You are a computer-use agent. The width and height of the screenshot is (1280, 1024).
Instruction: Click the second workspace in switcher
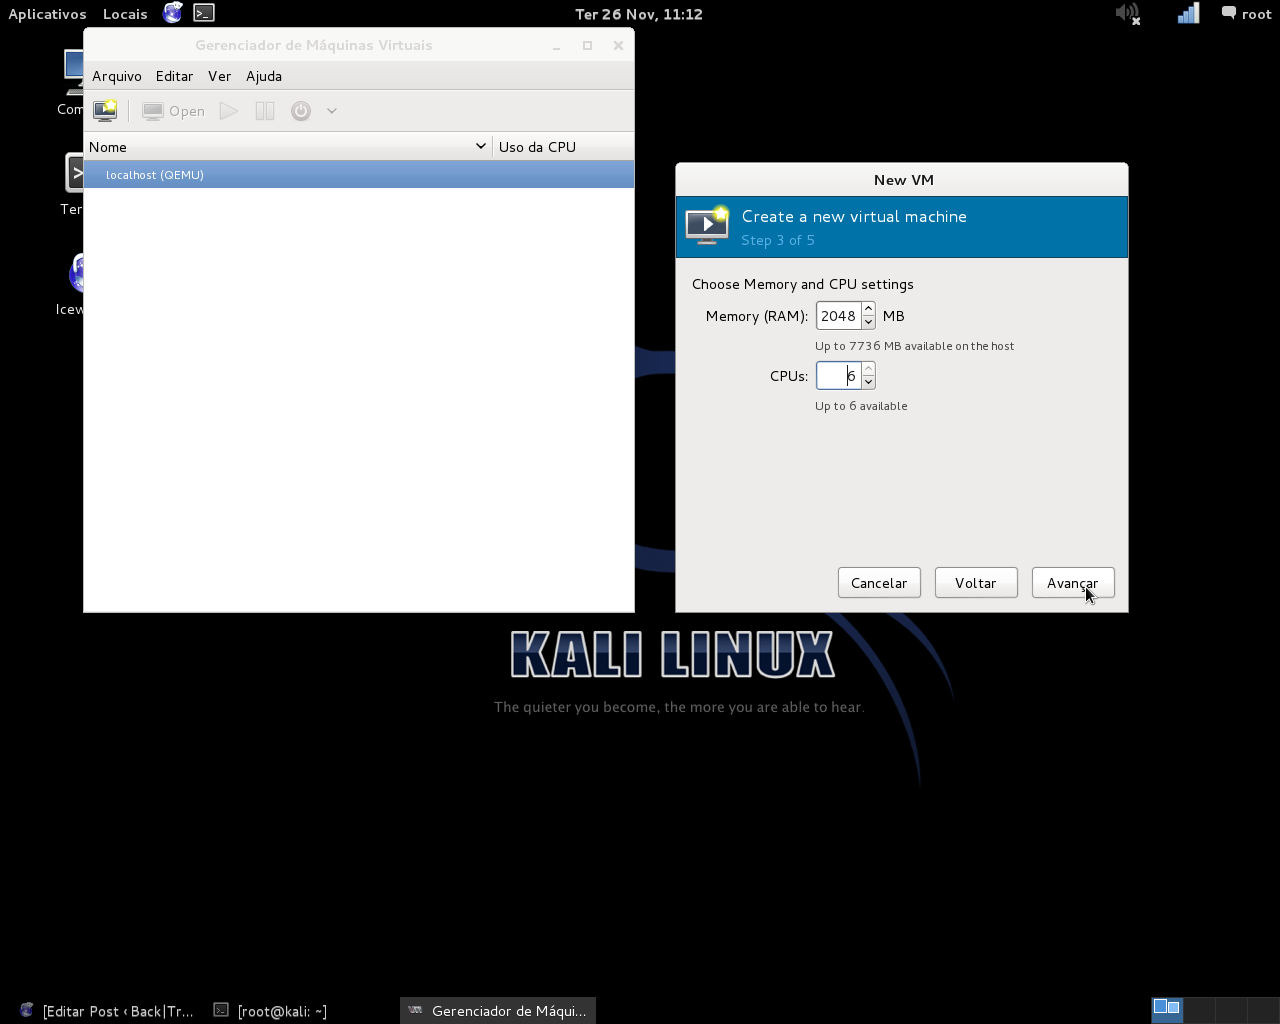pos(1199,1010)
